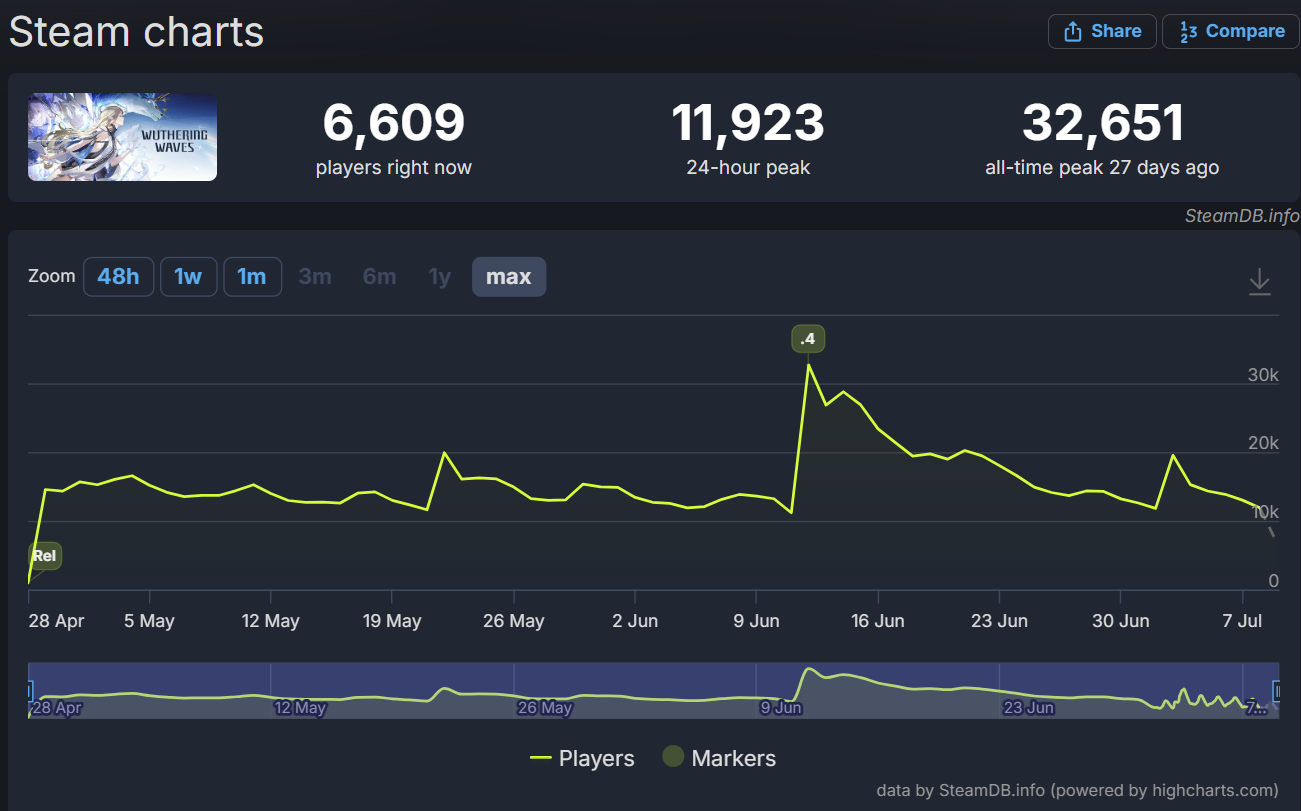Click the 5 May axis label
The image size is (1301, 811).
coord(149,621)
